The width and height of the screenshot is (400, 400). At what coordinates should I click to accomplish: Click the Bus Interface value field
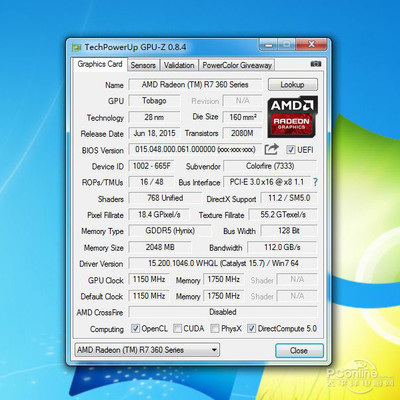click(267, 182)
